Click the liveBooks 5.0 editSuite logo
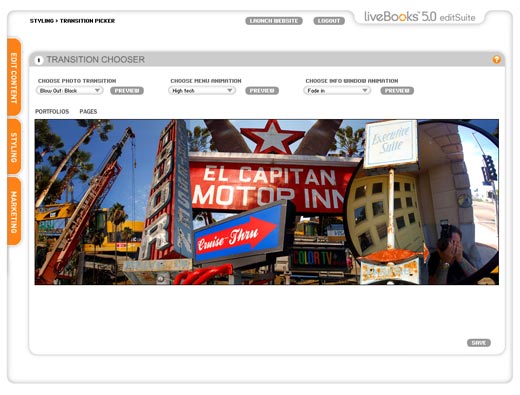Image resolution: width=520 pixels, height=395 pixels. (419, 17)
